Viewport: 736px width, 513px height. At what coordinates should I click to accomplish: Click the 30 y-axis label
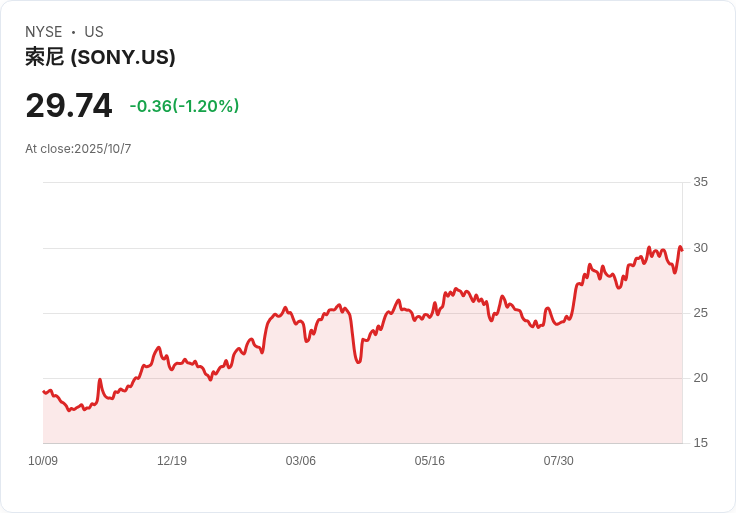click(700, 247)
